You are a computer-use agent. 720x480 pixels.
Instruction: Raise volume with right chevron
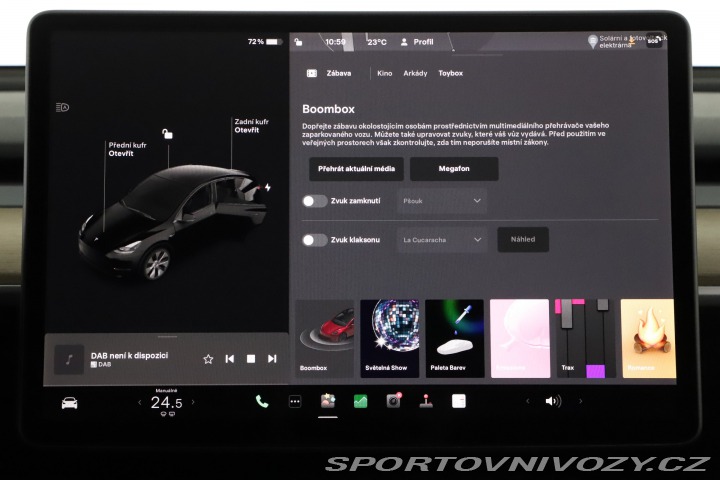click(x=580, y=401)
